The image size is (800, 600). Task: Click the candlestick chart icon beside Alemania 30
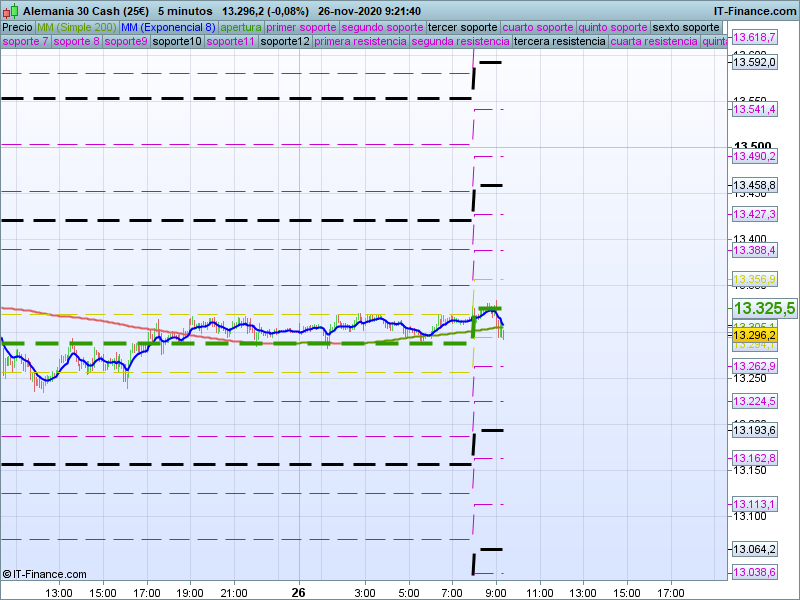[10, 11]
